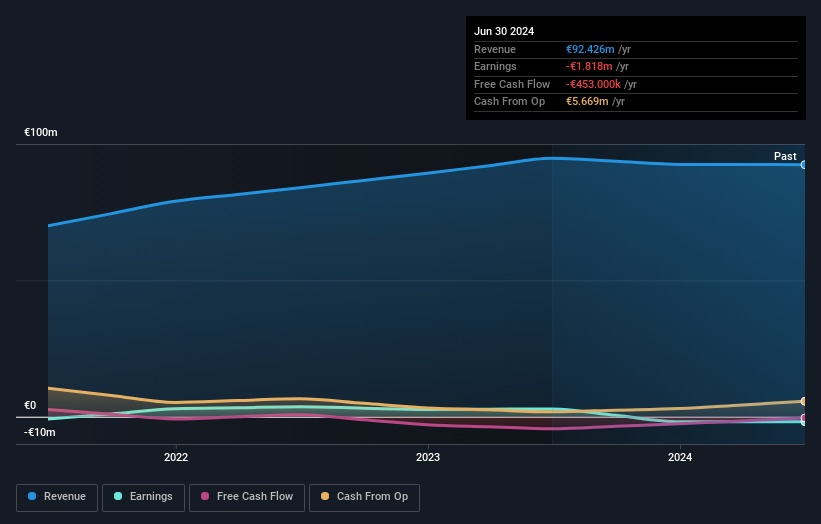
Task: Toggle the Revenue legend button
Action: click(x=57, y=497)
